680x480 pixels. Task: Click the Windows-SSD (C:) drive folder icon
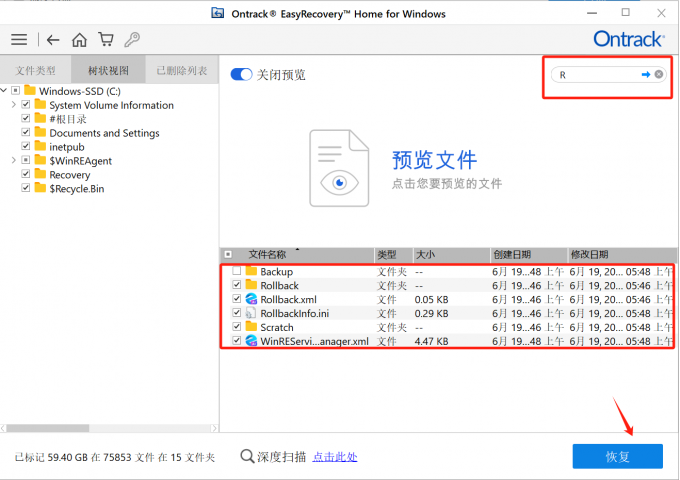click(x=30, y=91)
